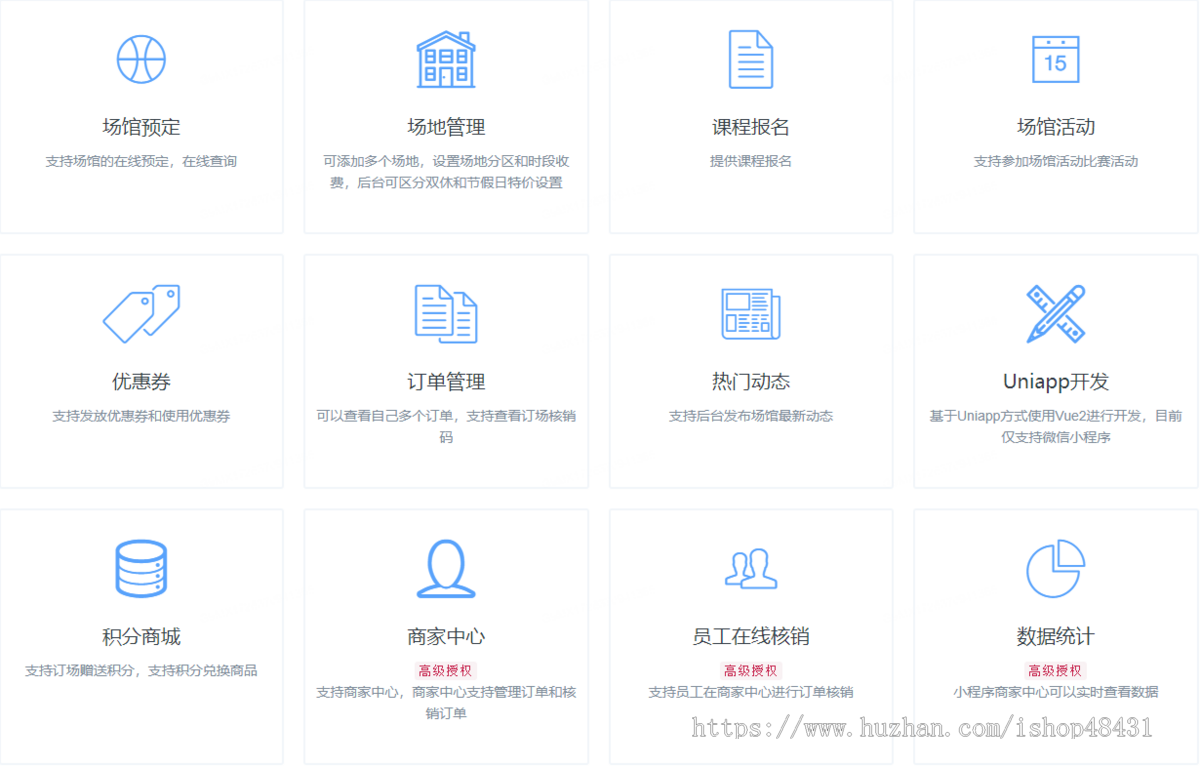Select the 场地管理 heading

point(446,127)
